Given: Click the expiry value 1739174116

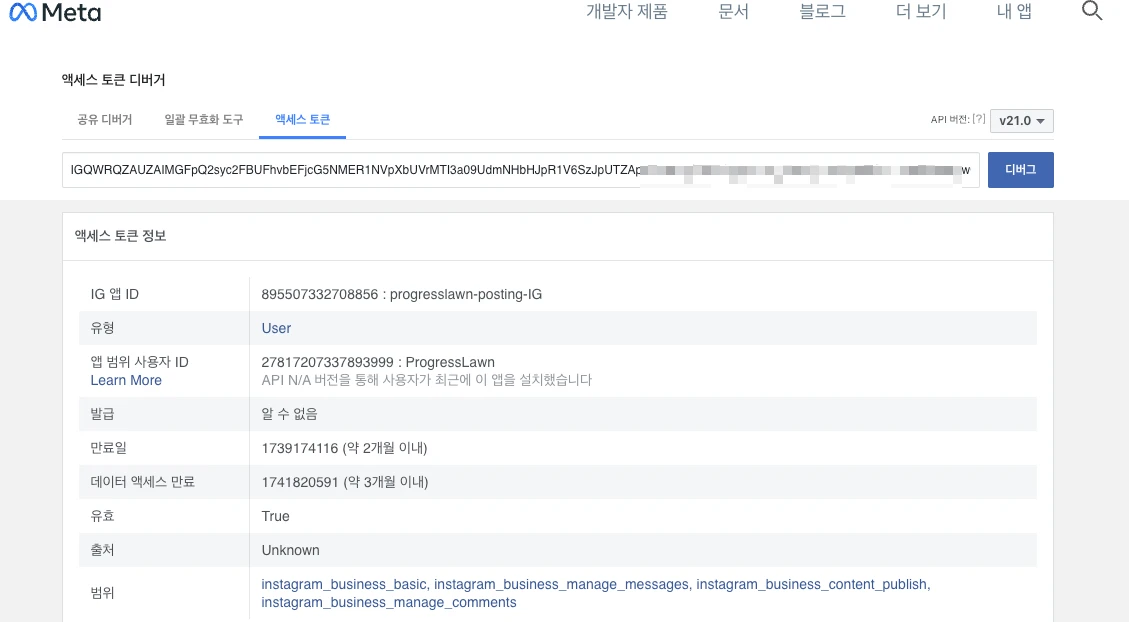Looking at the screenshot, I should pos(300,449).
